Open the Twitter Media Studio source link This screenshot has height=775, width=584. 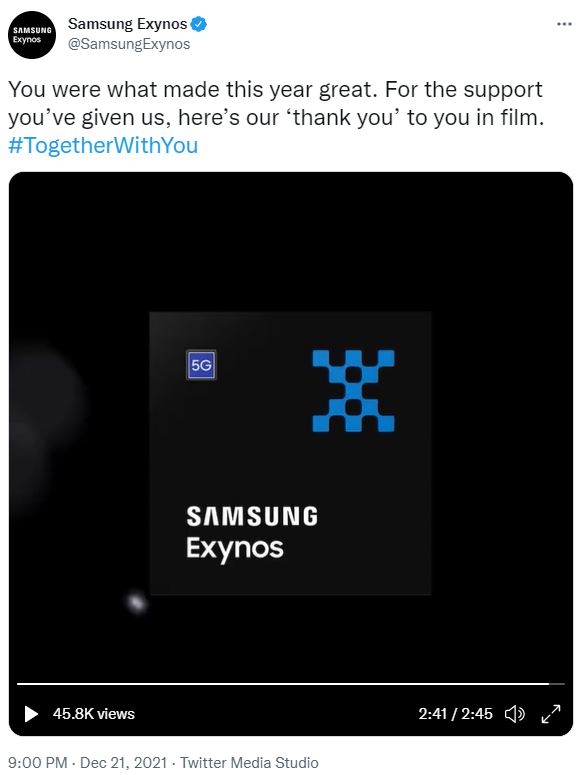(249, 763)
